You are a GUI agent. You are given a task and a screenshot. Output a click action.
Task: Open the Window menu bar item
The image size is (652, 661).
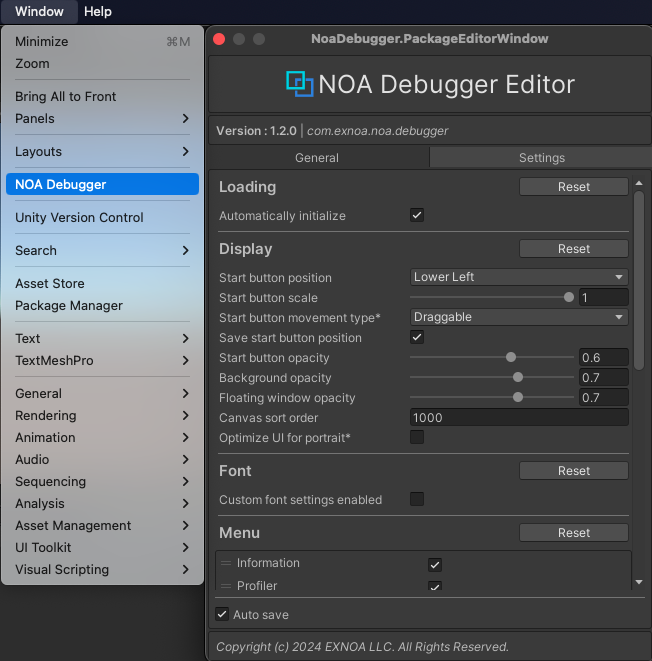39,11
